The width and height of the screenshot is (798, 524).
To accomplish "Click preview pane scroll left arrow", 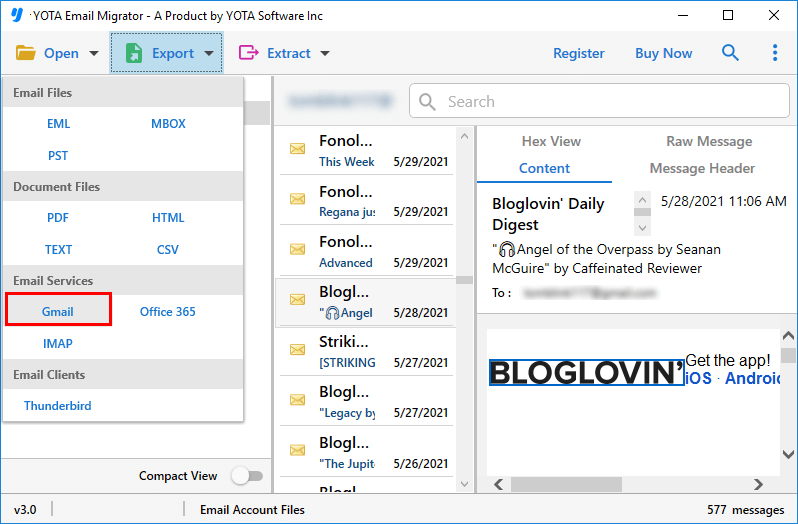I will click(499, 484).
